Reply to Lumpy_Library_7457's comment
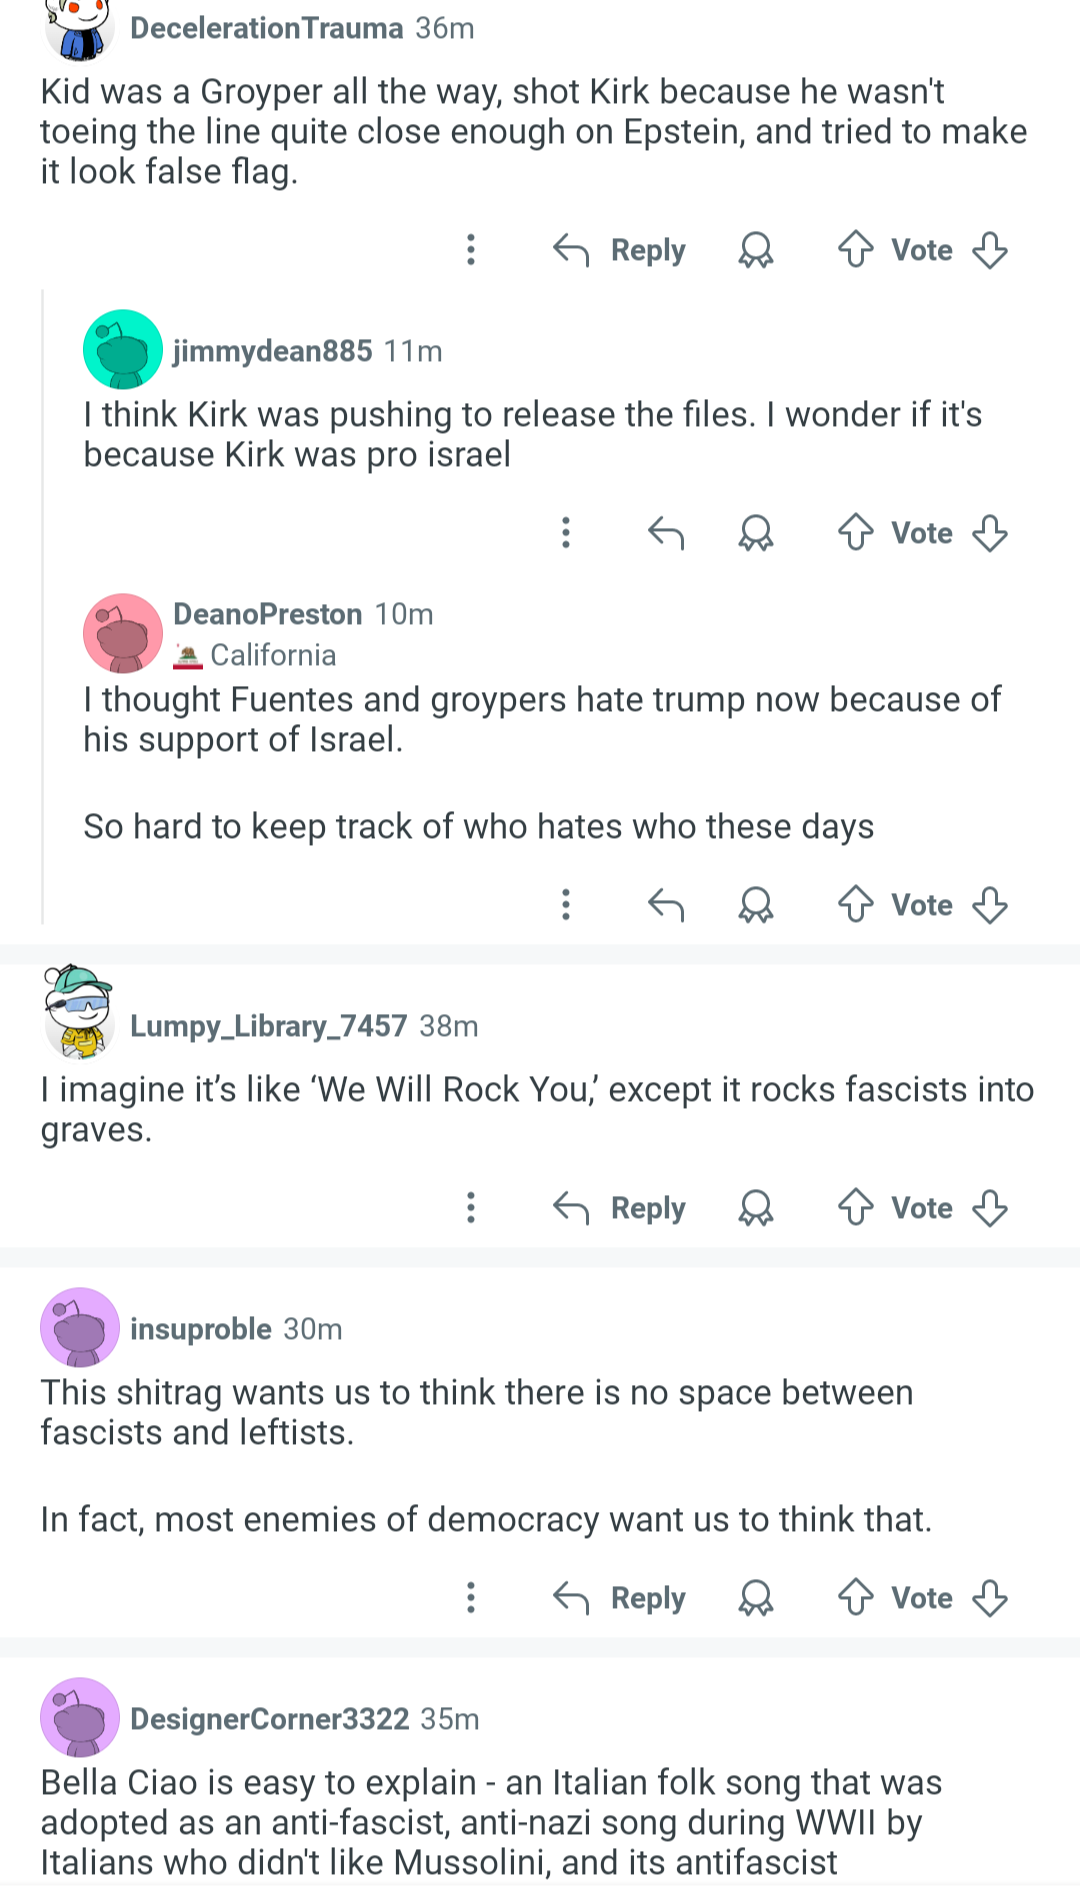Viewport: 1080px width, 1896px height. [x=620, y=1208]
